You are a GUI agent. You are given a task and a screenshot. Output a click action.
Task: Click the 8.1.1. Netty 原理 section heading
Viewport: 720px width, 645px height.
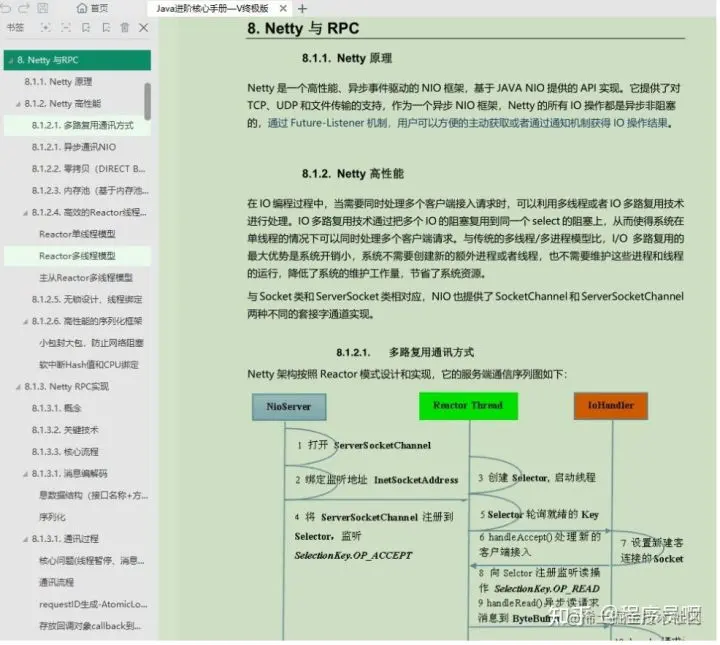[347, 58]
